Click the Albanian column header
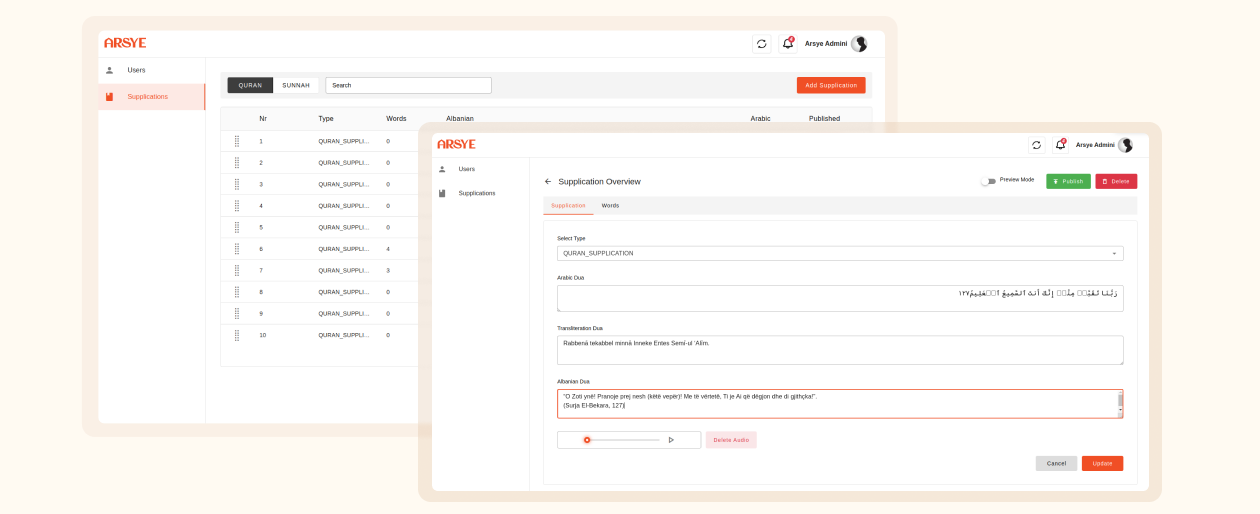 click(x=460, y=118)
